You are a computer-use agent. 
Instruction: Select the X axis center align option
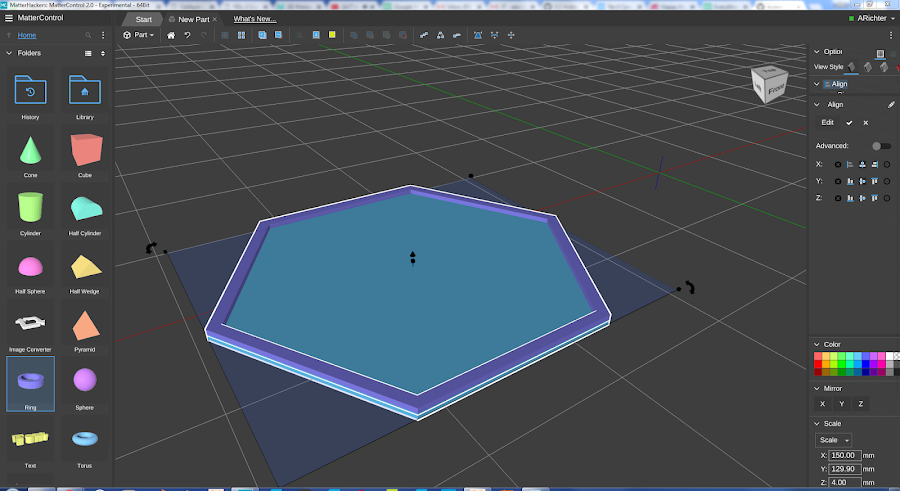click(862, 164)
